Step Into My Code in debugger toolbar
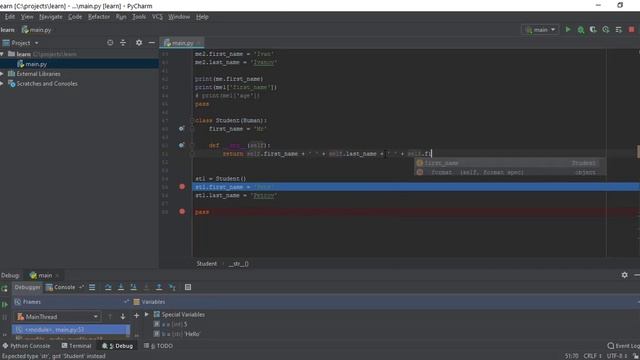The image size is (640, 360). (133, 287)
